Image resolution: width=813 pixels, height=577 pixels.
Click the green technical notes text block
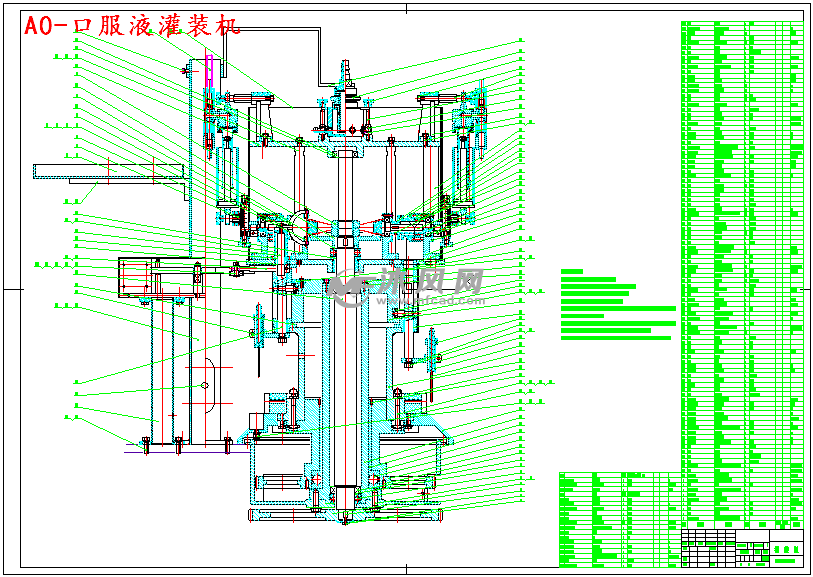click(x=615, y=305)
